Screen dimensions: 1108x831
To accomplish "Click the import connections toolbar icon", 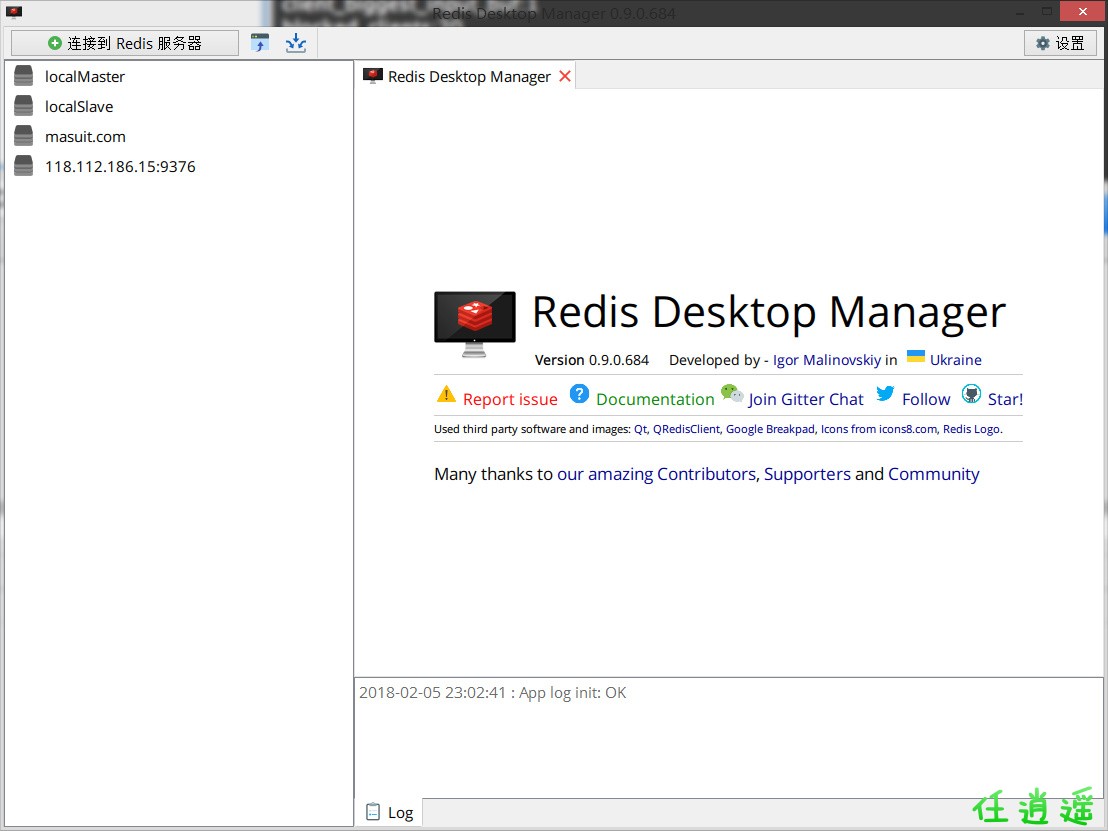I will coord(260,43).
